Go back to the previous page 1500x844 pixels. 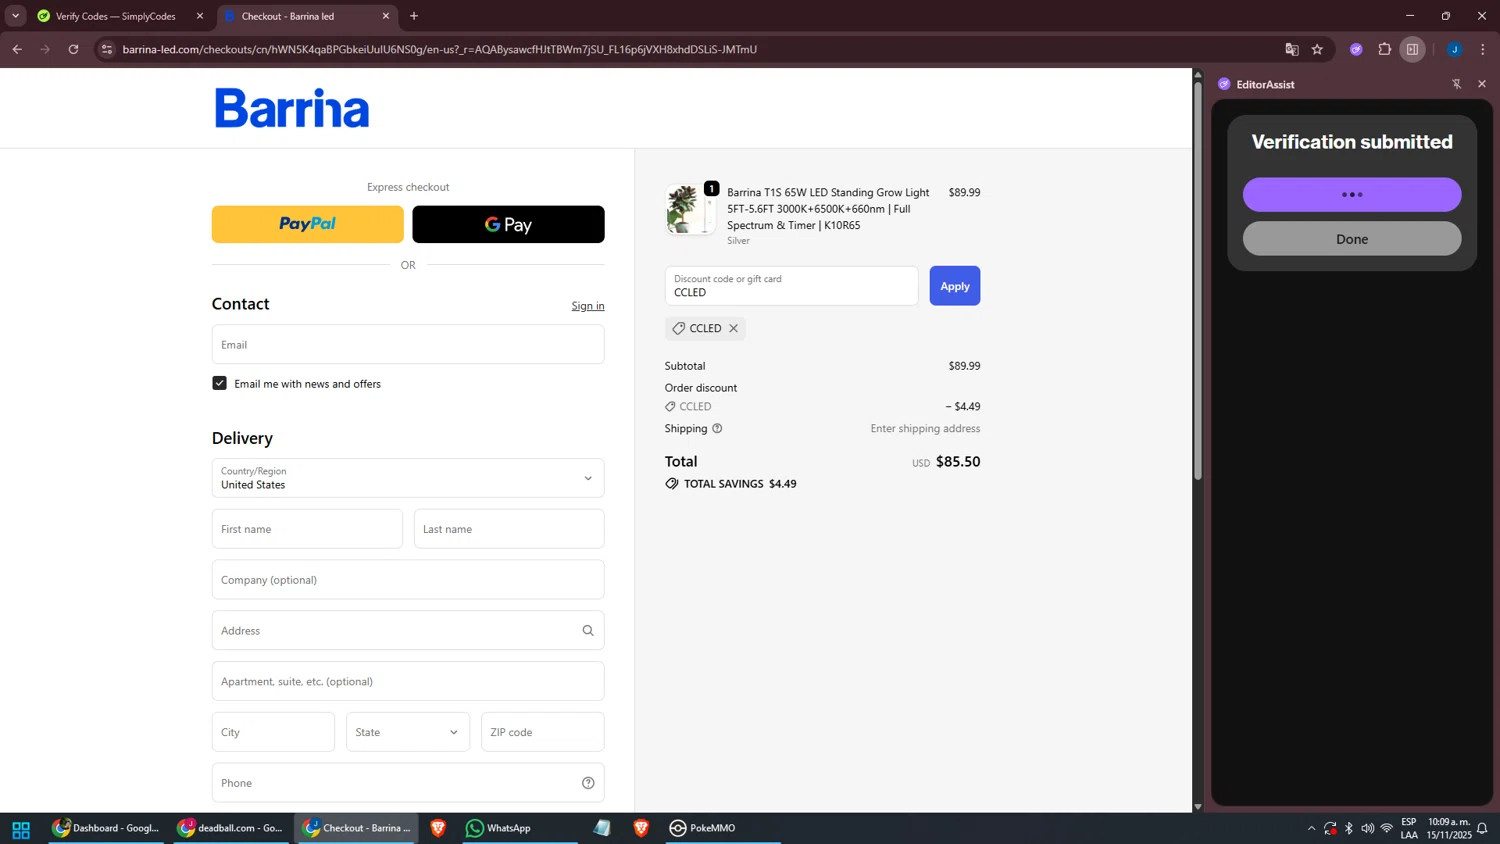coord(17,49)
